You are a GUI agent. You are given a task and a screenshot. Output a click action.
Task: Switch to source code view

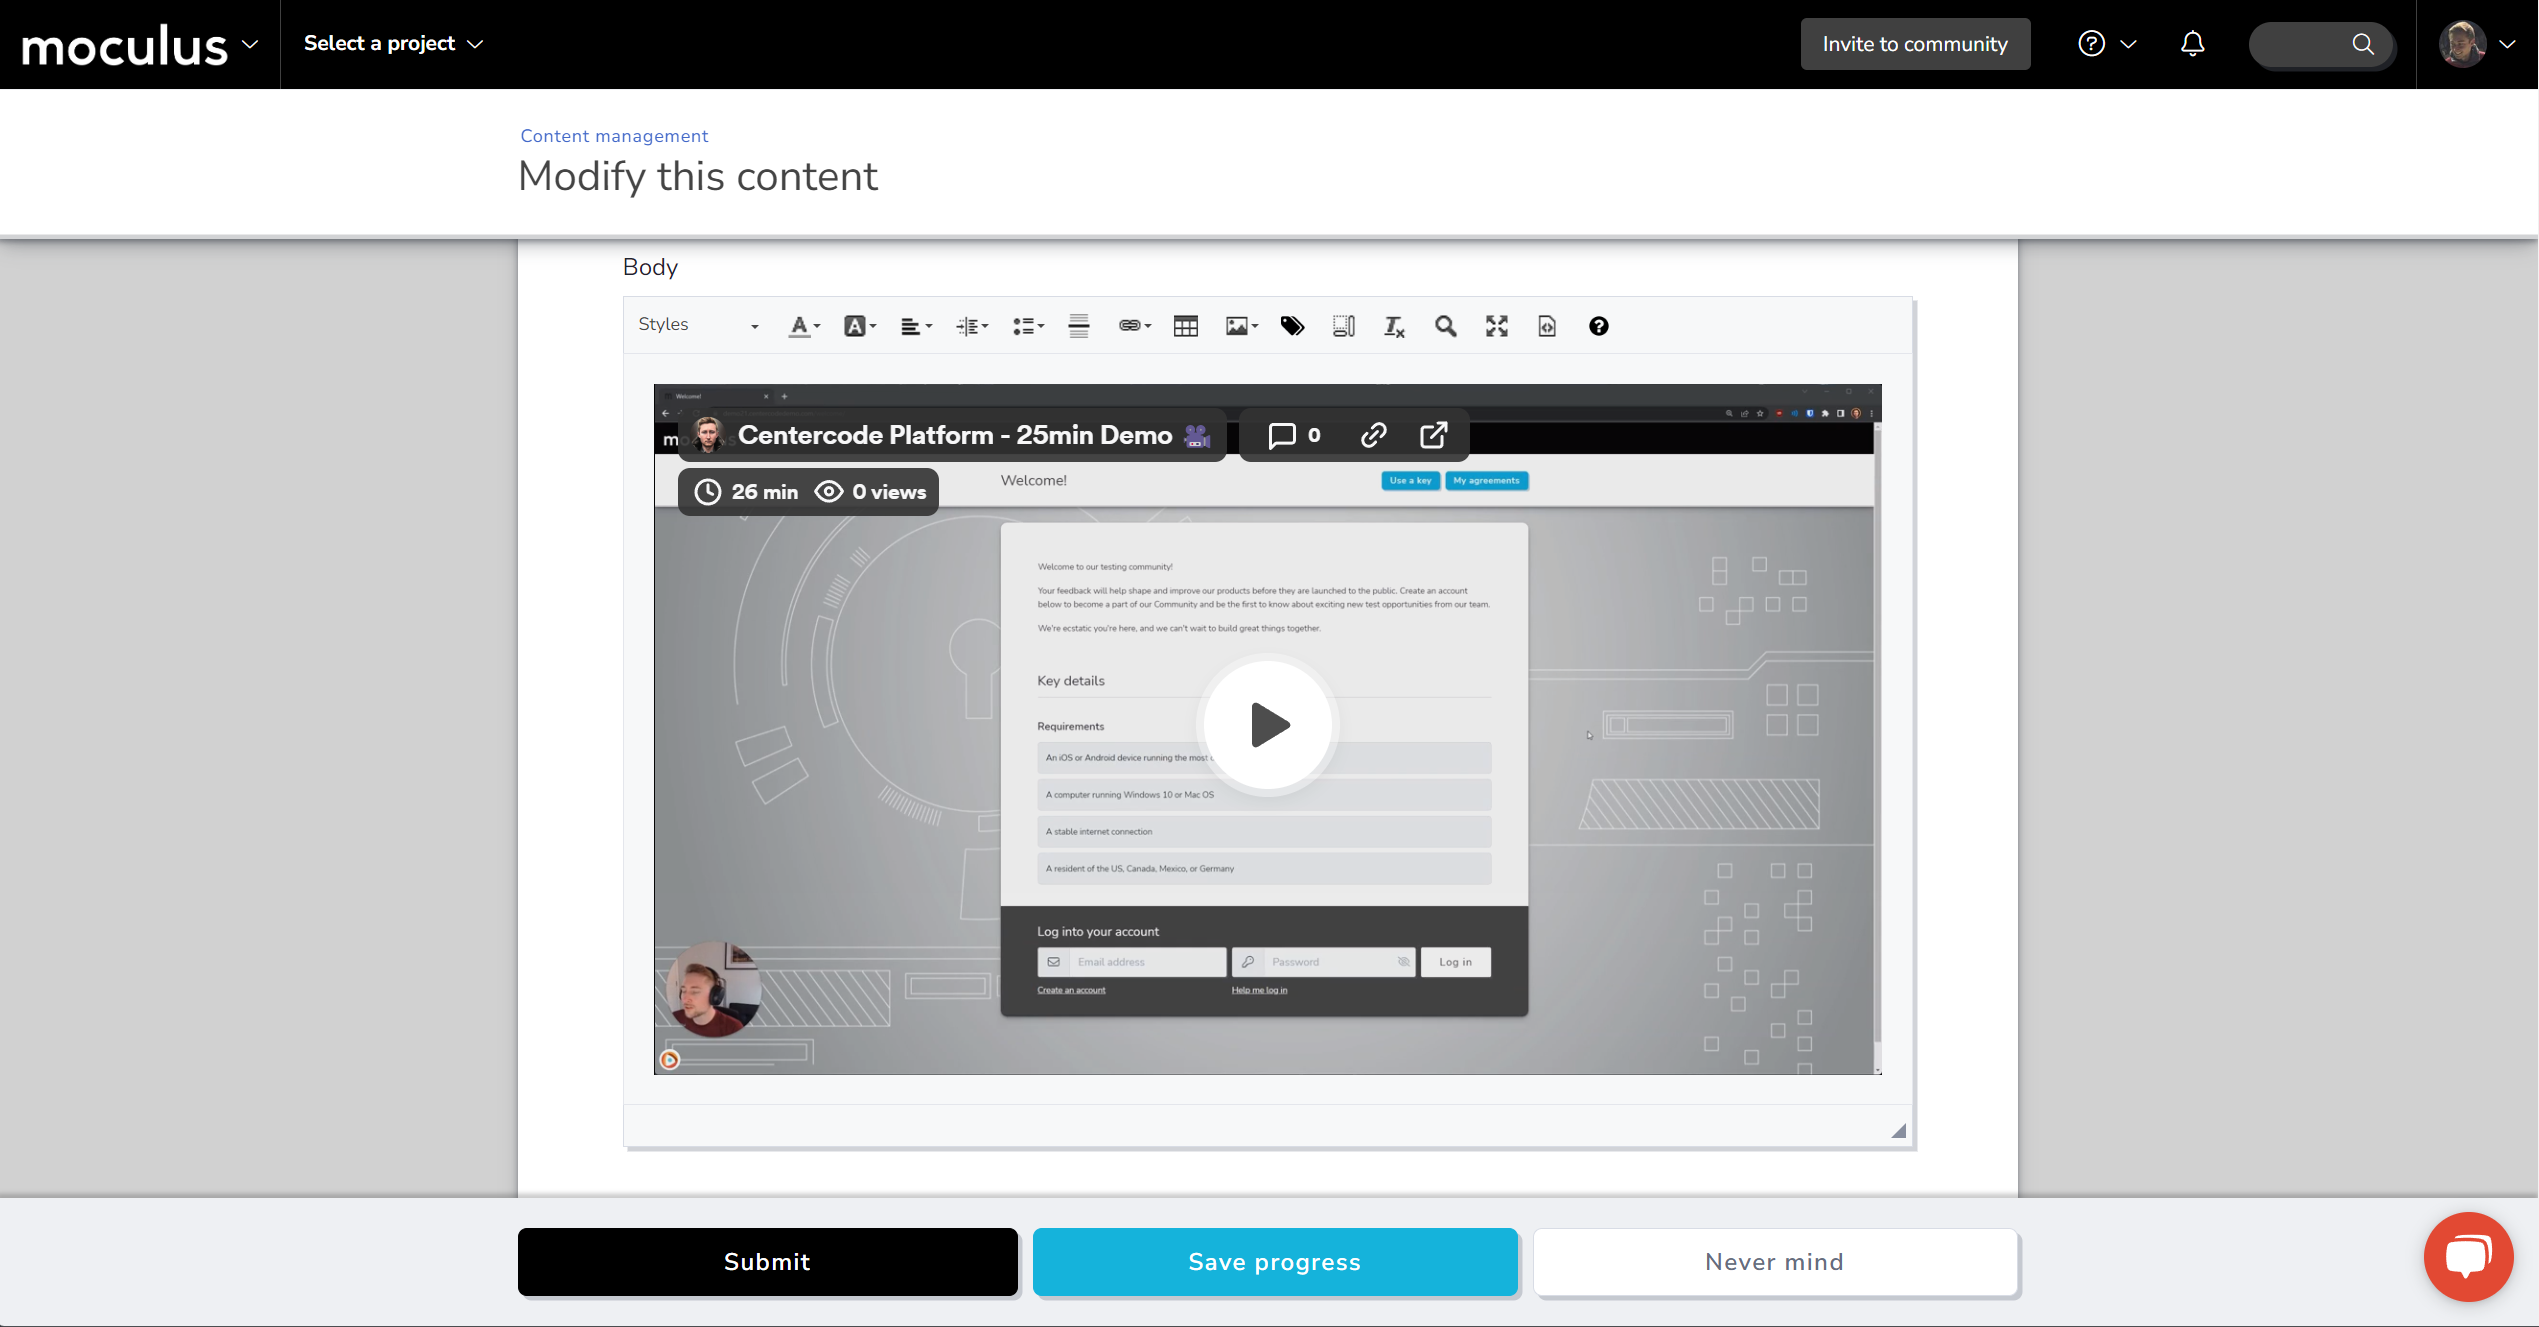tap(1547, 326)
